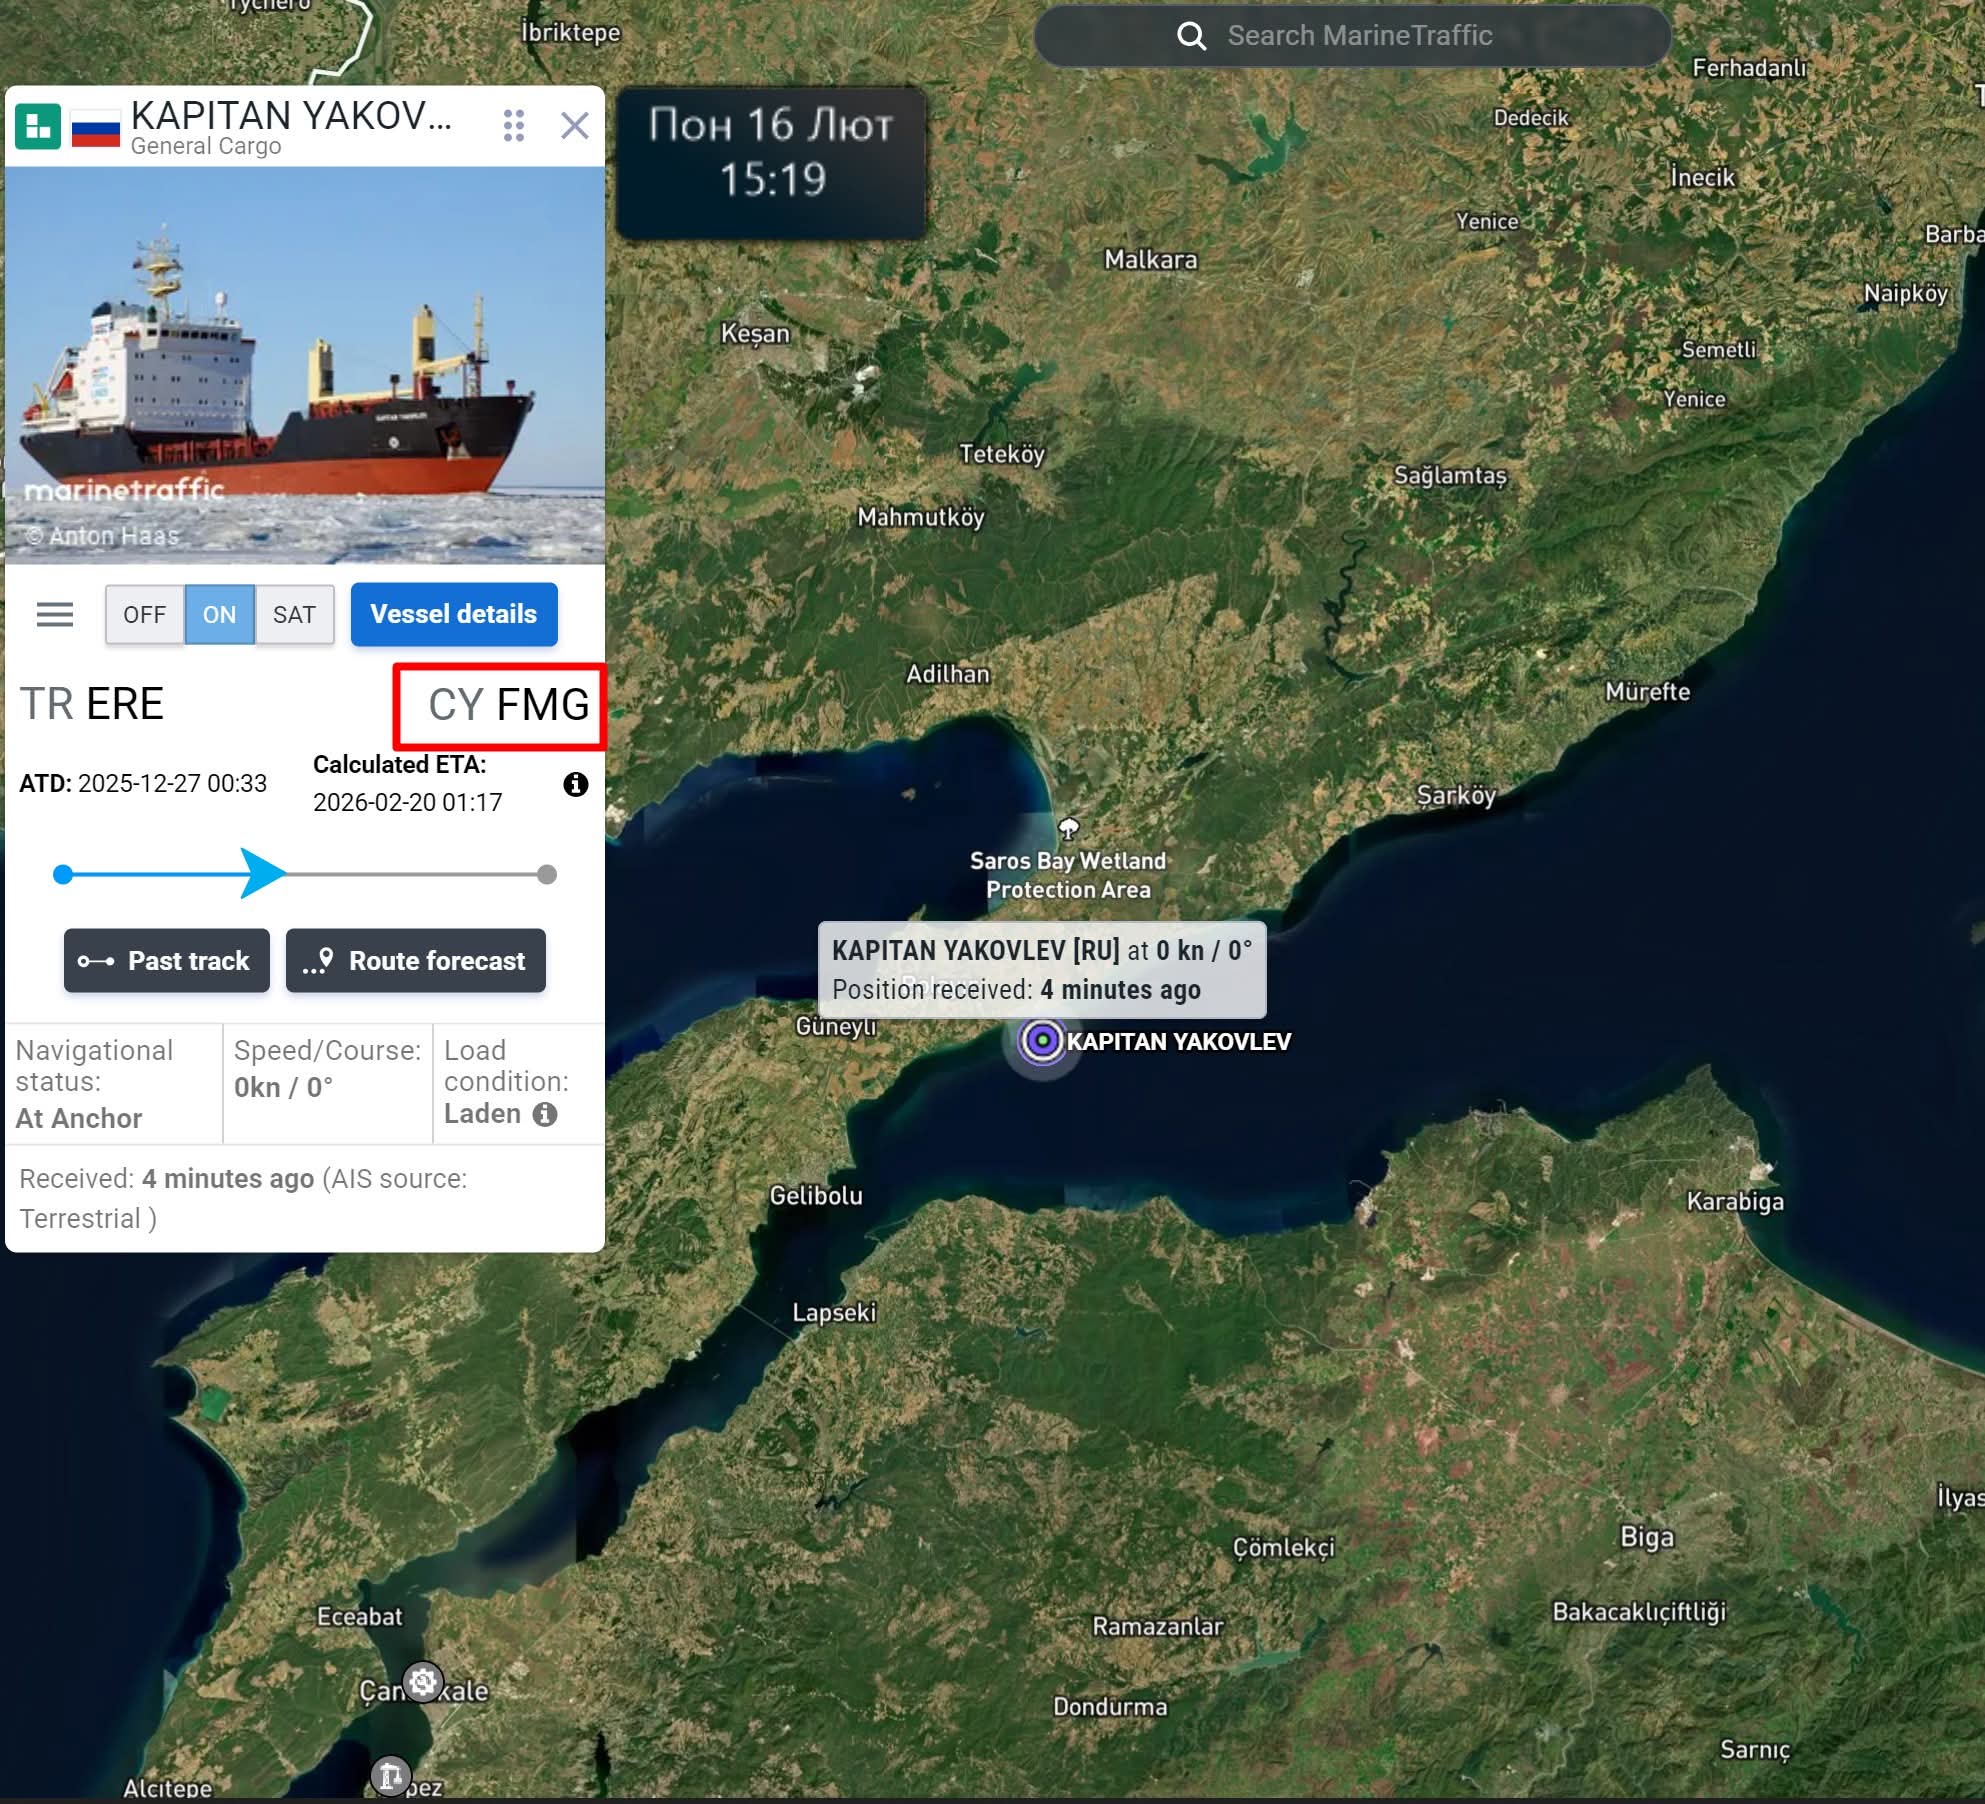Click the Russian flag icon
Image resolution: width=1985 pixels, height=1804 pixels.
[96, 128]
